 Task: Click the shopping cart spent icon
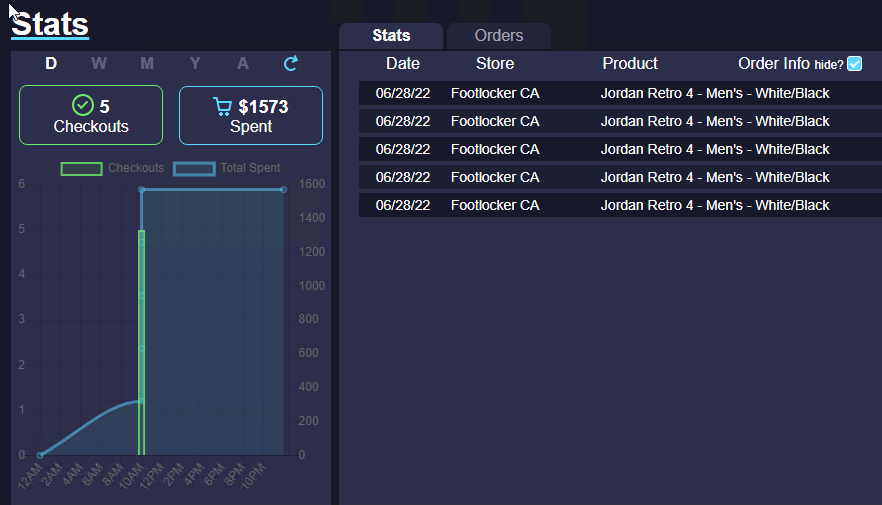click(x=222, y=106)
